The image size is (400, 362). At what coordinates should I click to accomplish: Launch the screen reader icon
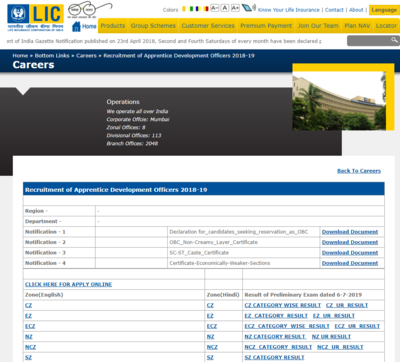pyautogui.click(x=248, y=8)
